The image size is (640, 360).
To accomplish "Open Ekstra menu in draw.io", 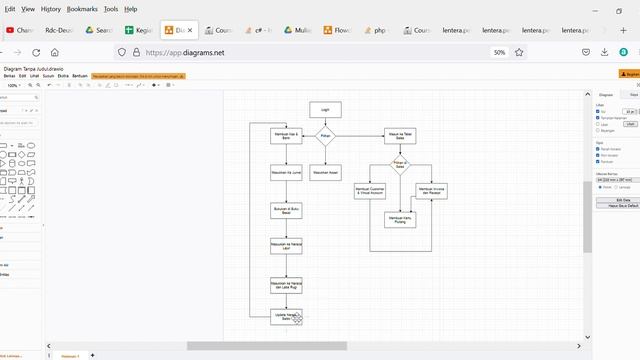I will (63, 76).
